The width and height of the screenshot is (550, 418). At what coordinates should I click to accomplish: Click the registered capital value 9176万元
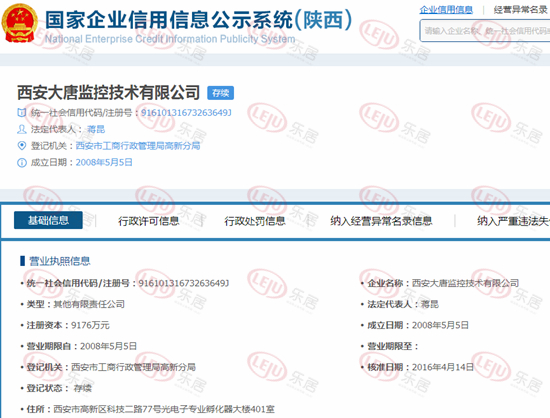[x=90, y=325]
